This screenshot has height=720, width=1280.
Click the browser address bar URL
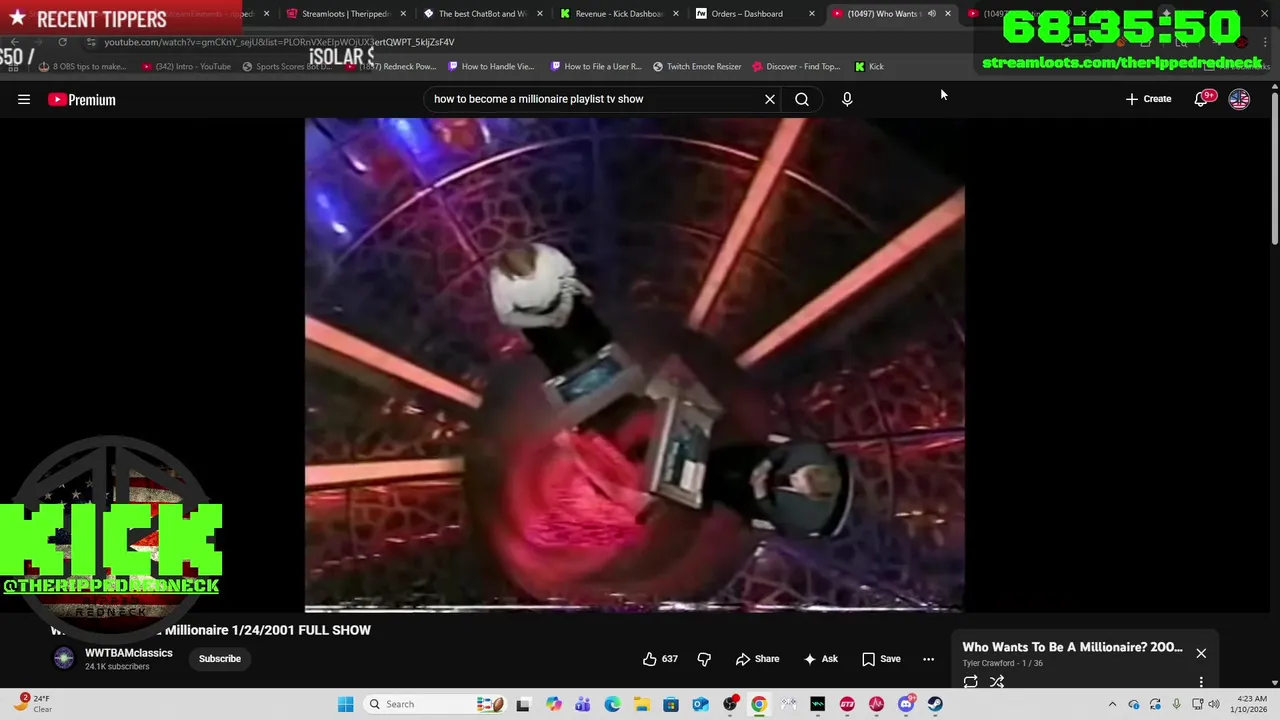pos(280,42)
